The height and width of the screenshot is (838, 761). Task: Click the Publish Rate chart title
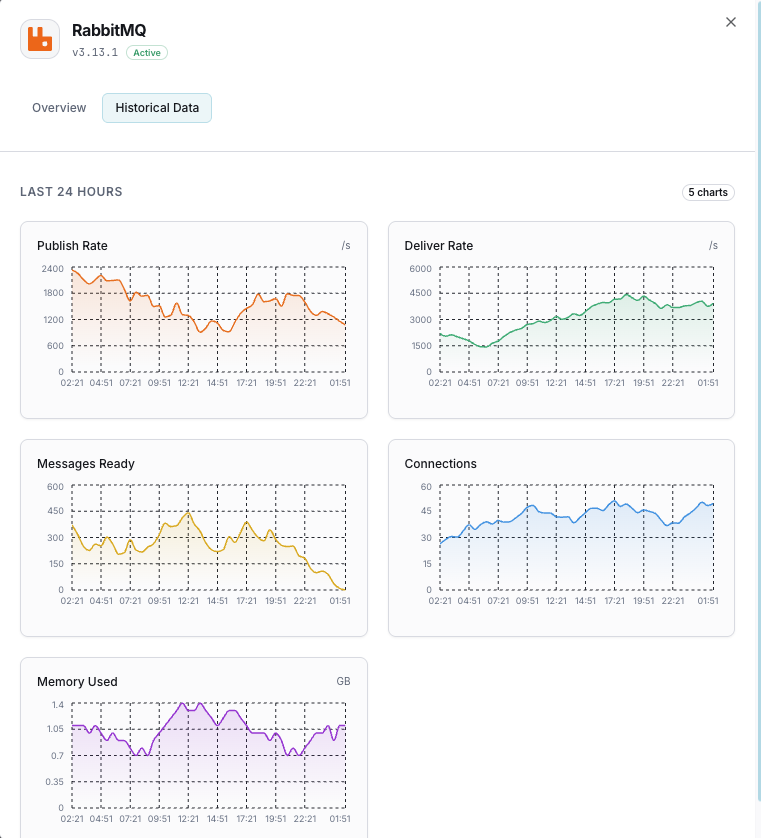pos(72,245)
